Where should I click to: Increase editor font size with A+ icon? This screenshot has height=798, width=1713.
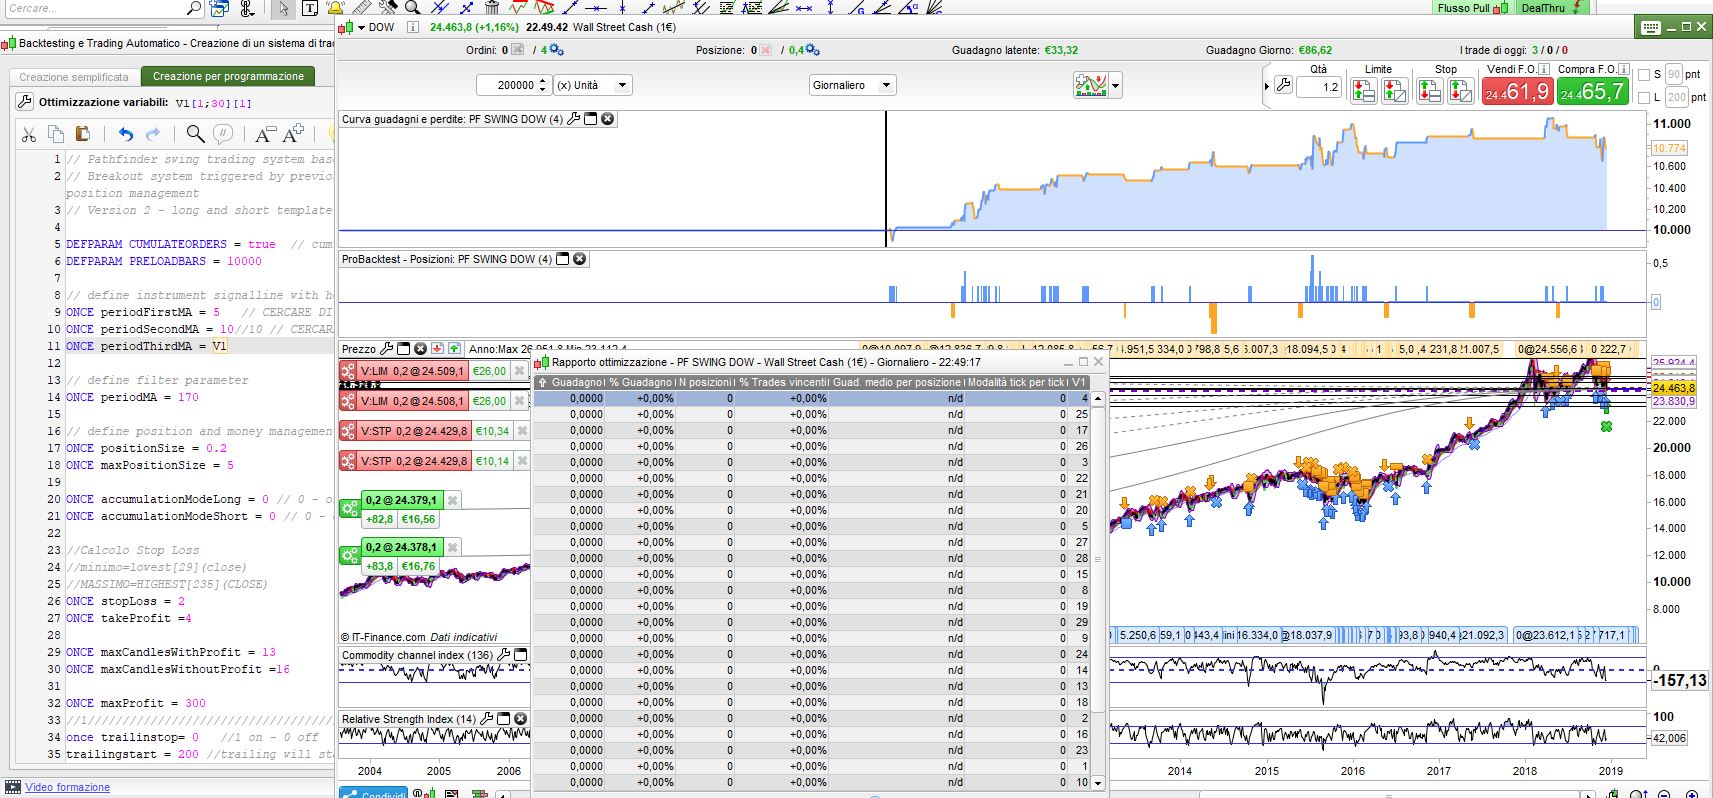293,134
